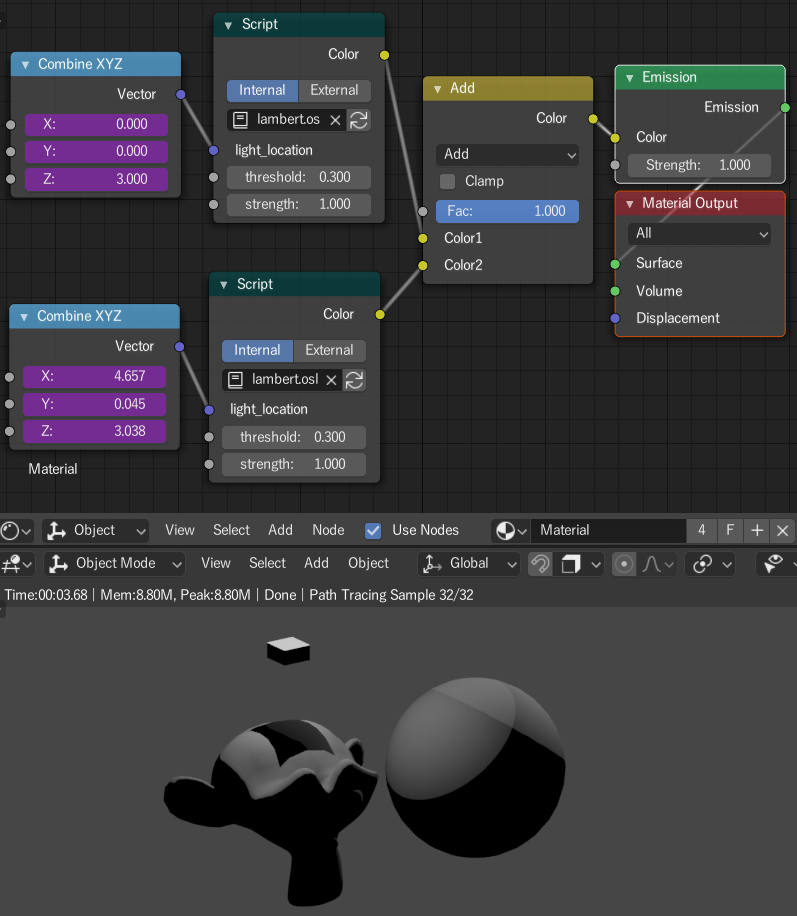Open the All render target dropdown
The width and height of the screenshot is (797, 916).
[699, 234]
